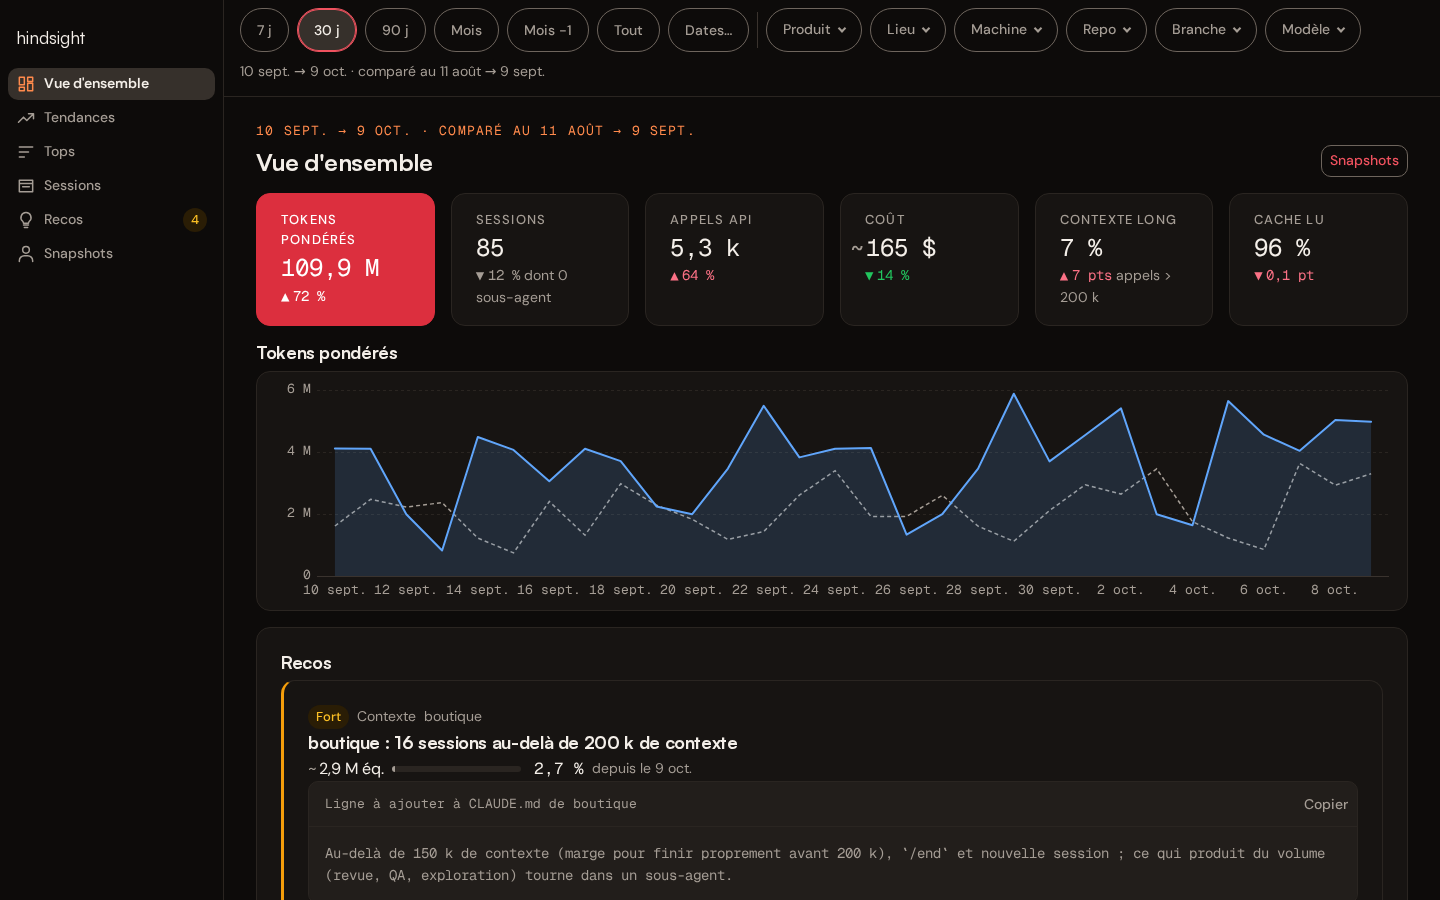Click the reco title about 16 sessions
Screen dimensions: 1440x900
point(523,743)
